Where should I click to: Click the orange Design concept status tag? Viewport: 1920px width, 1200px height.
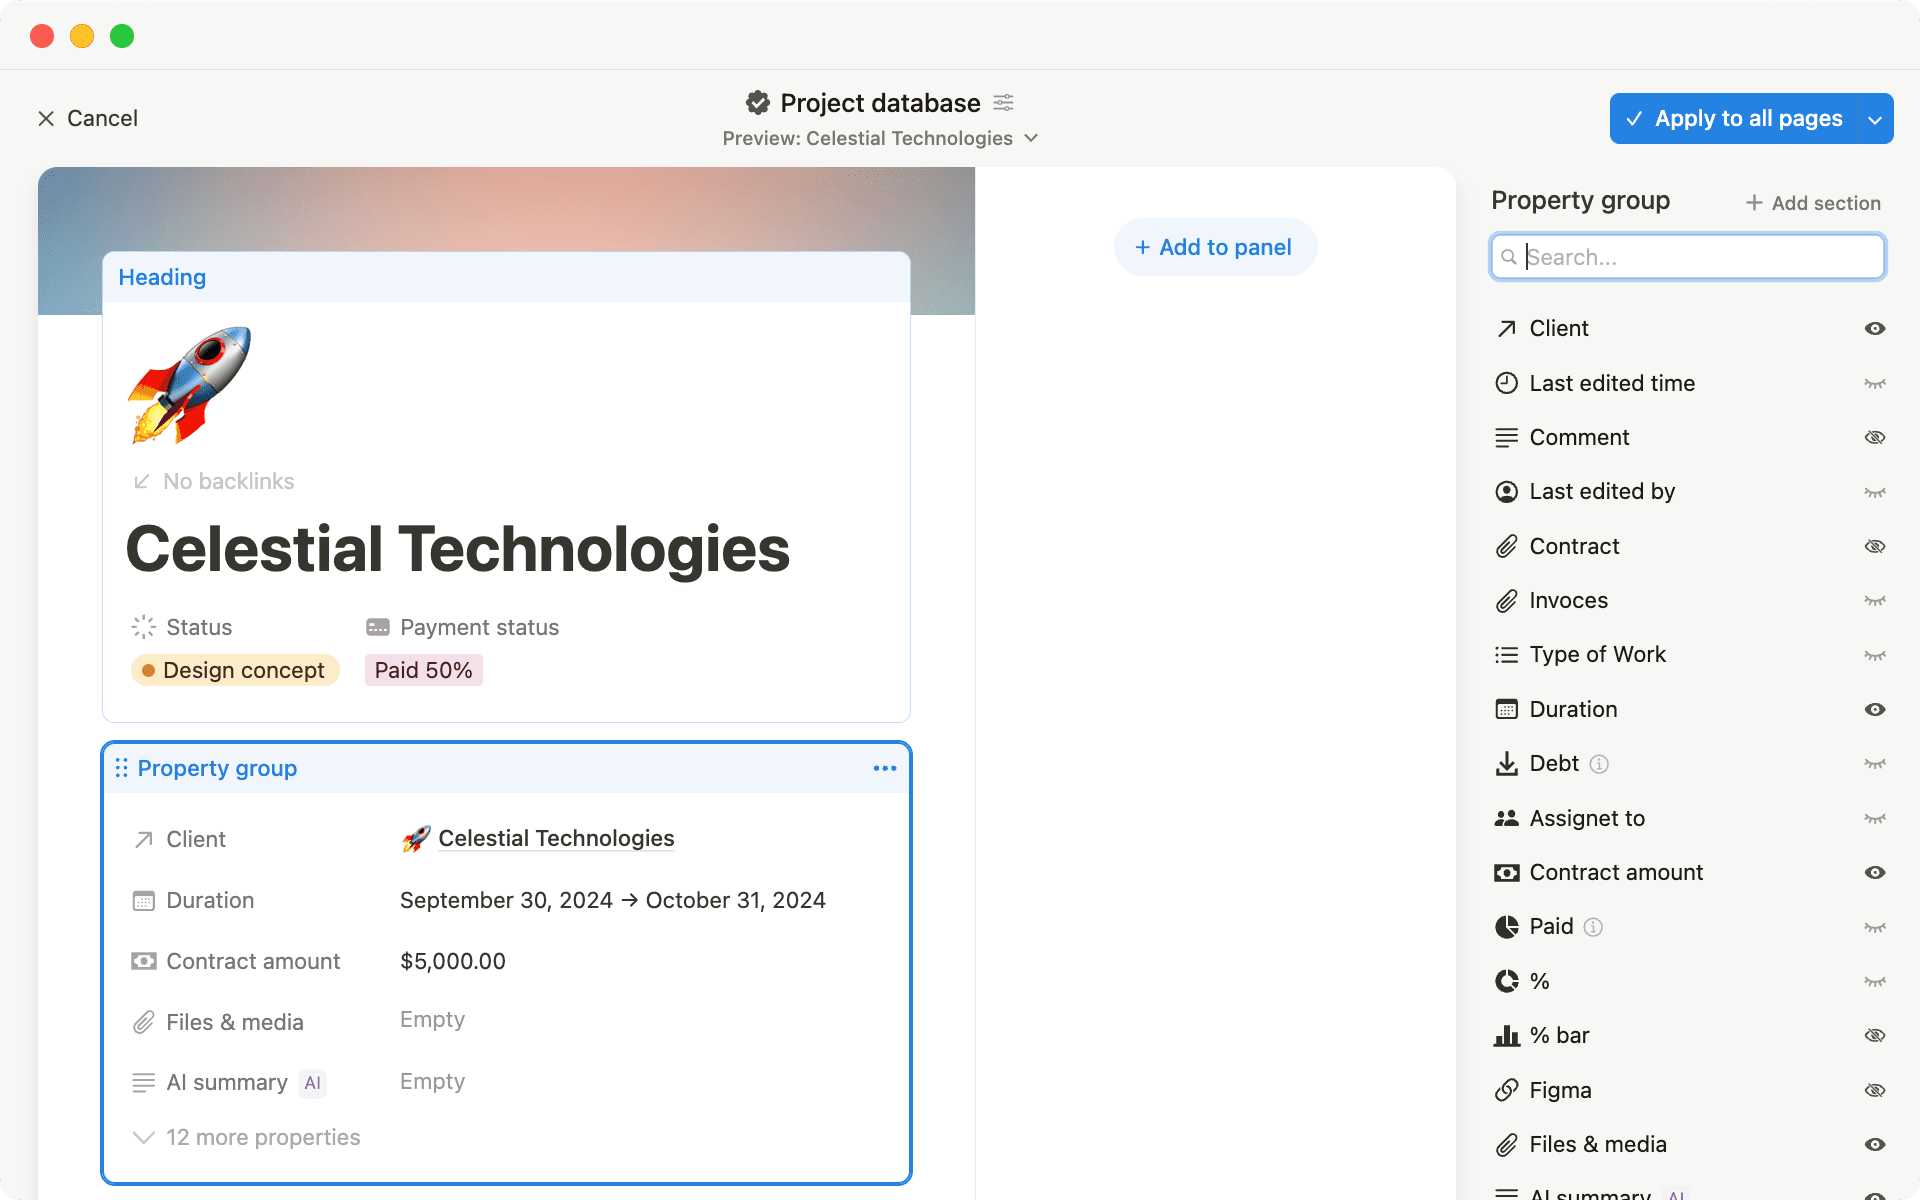[234, 670]
